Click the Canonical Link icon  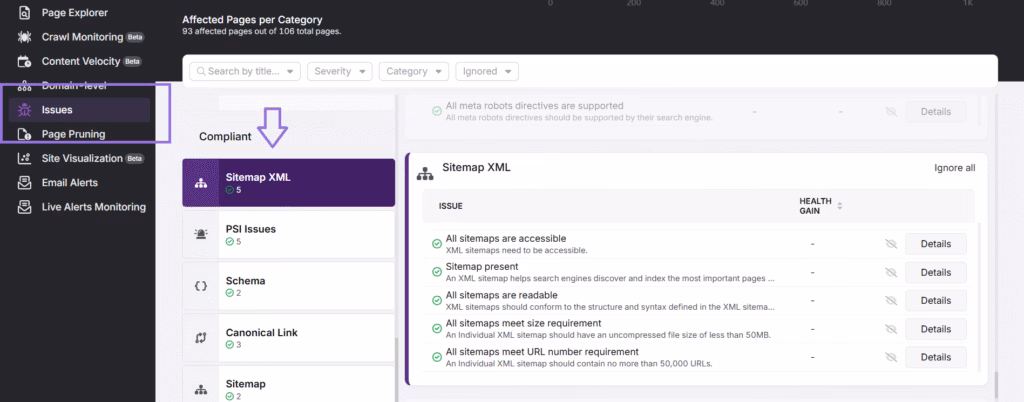click(x=200, y=339)
